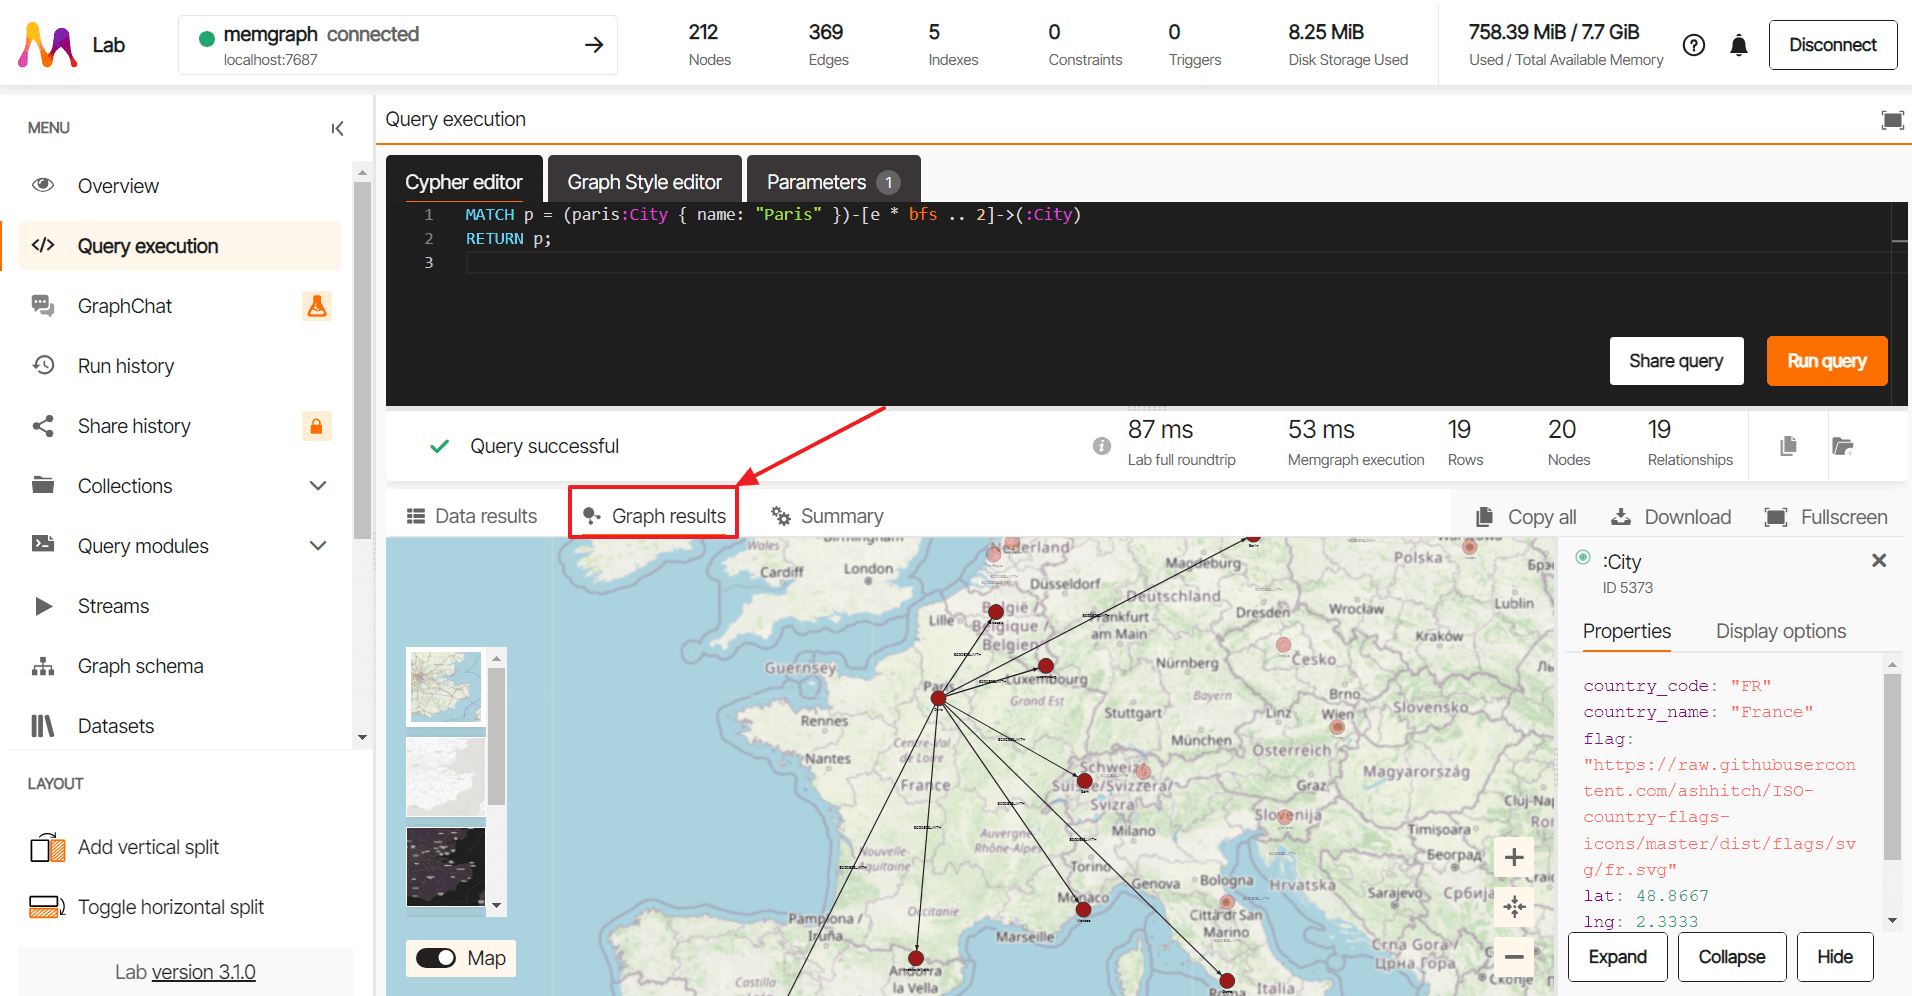This screenshot has height=996, width=1912.
Task: Click the Overview eye icon
Action: 43,185
